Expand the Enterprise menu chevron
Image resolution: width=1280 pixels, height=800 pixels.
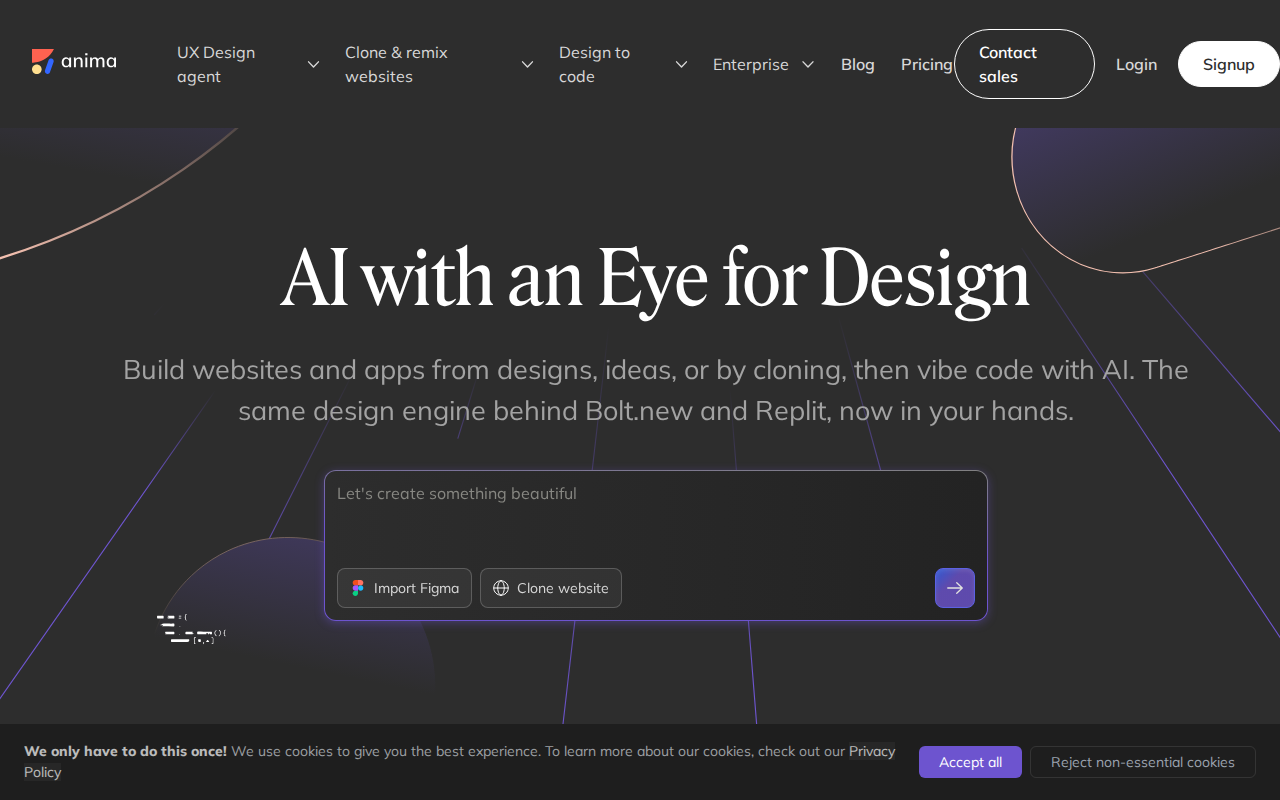(808, 65)
